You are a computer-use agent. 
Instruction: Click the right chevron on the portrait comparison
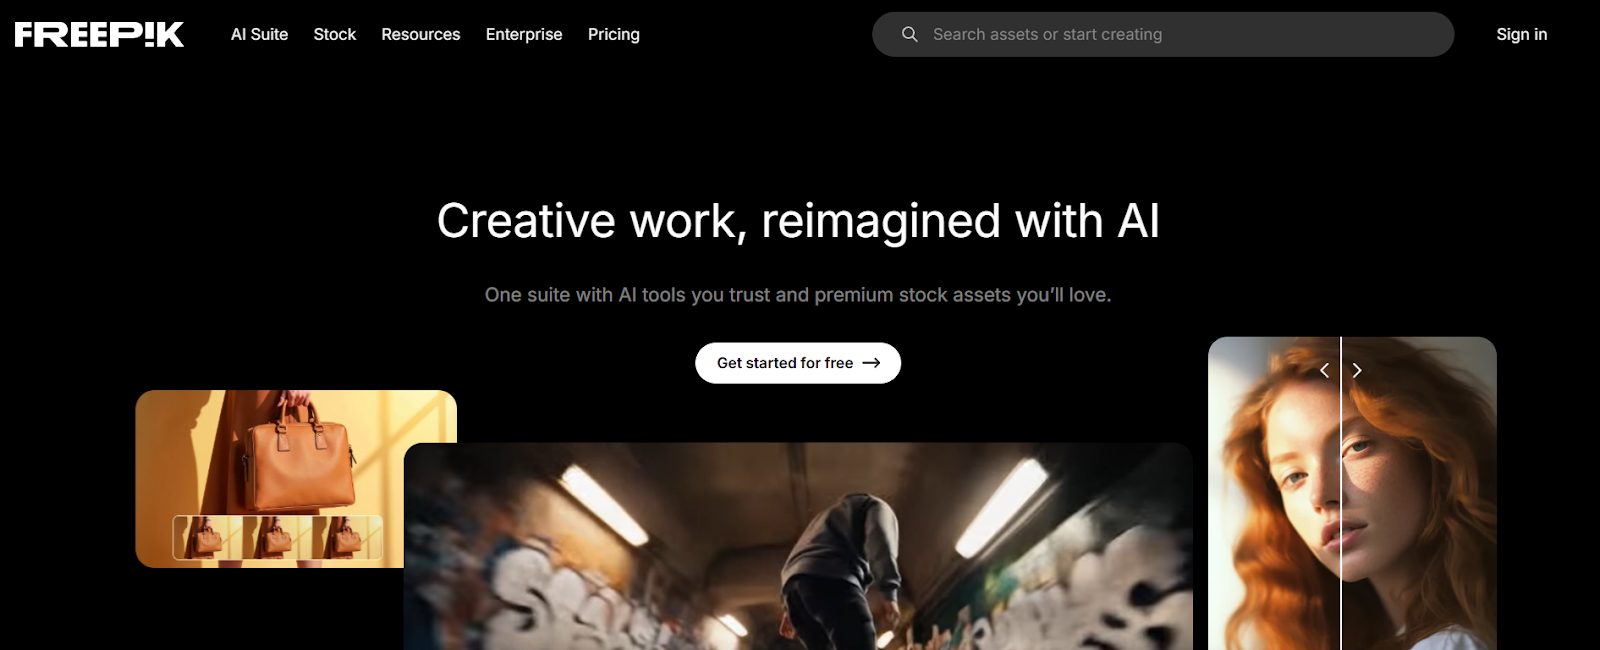coord(1357,370)
